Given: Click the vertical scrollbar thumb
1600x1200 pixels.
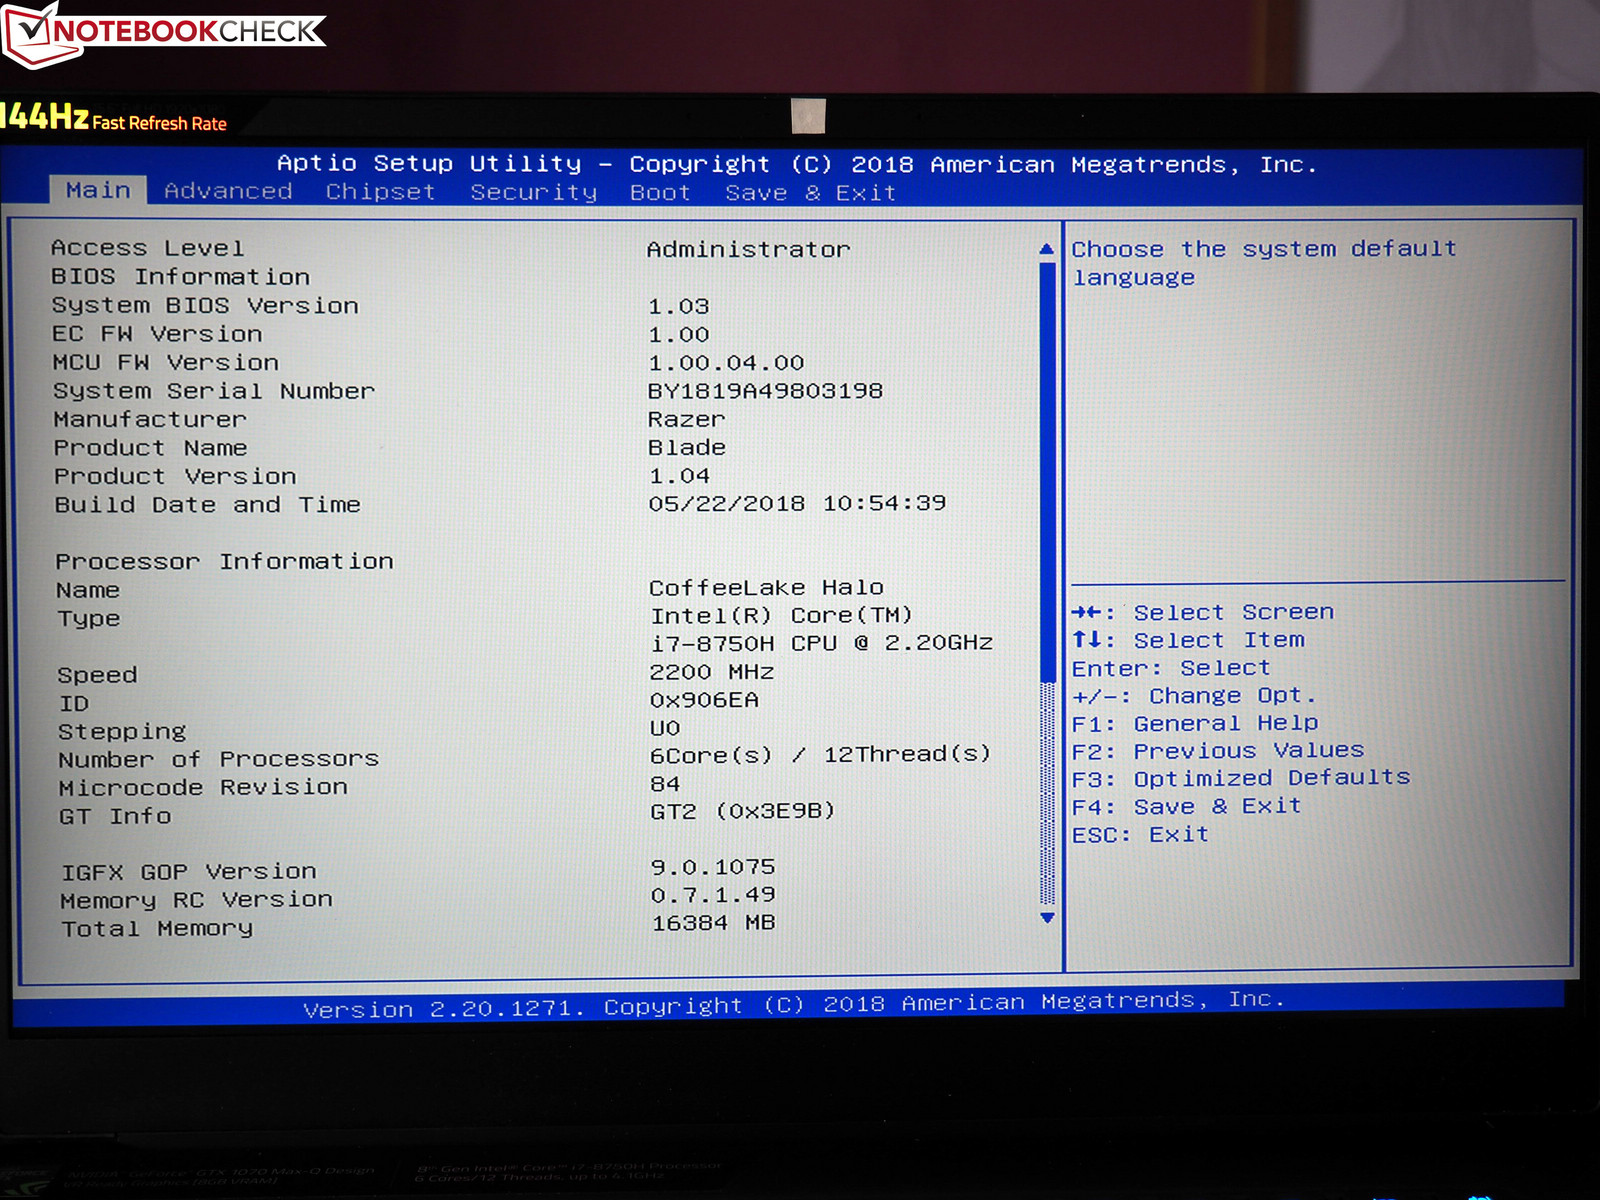Looking at the screenshot, I should pos(1047,472).
